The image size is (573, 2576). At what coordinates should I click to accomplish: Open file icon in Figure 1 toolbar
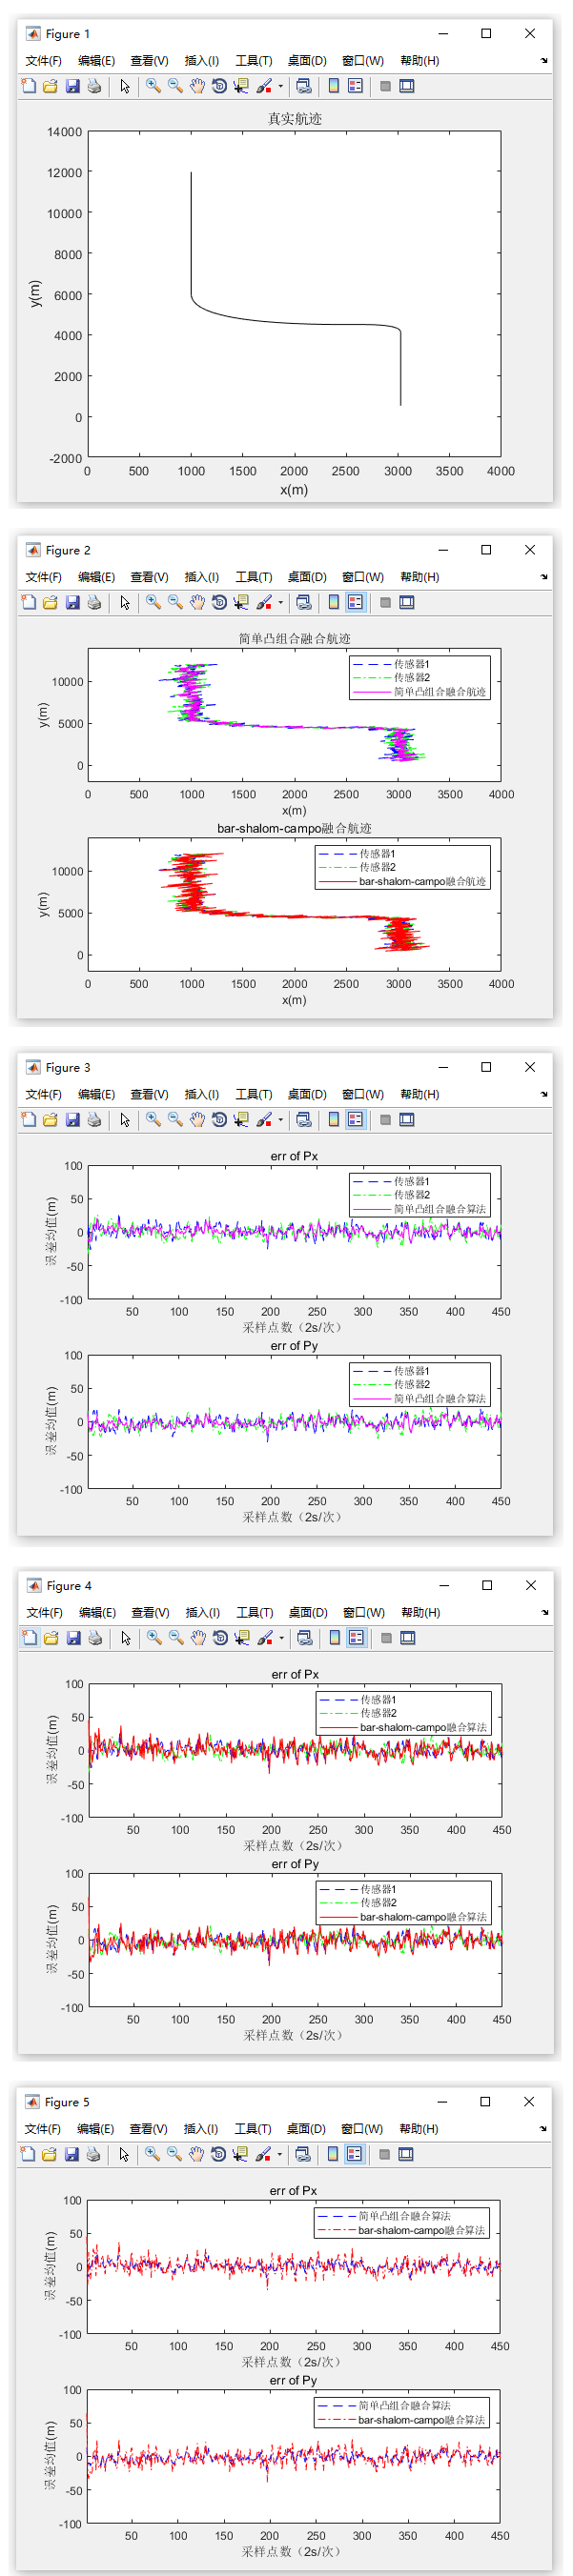coord(50,87)
